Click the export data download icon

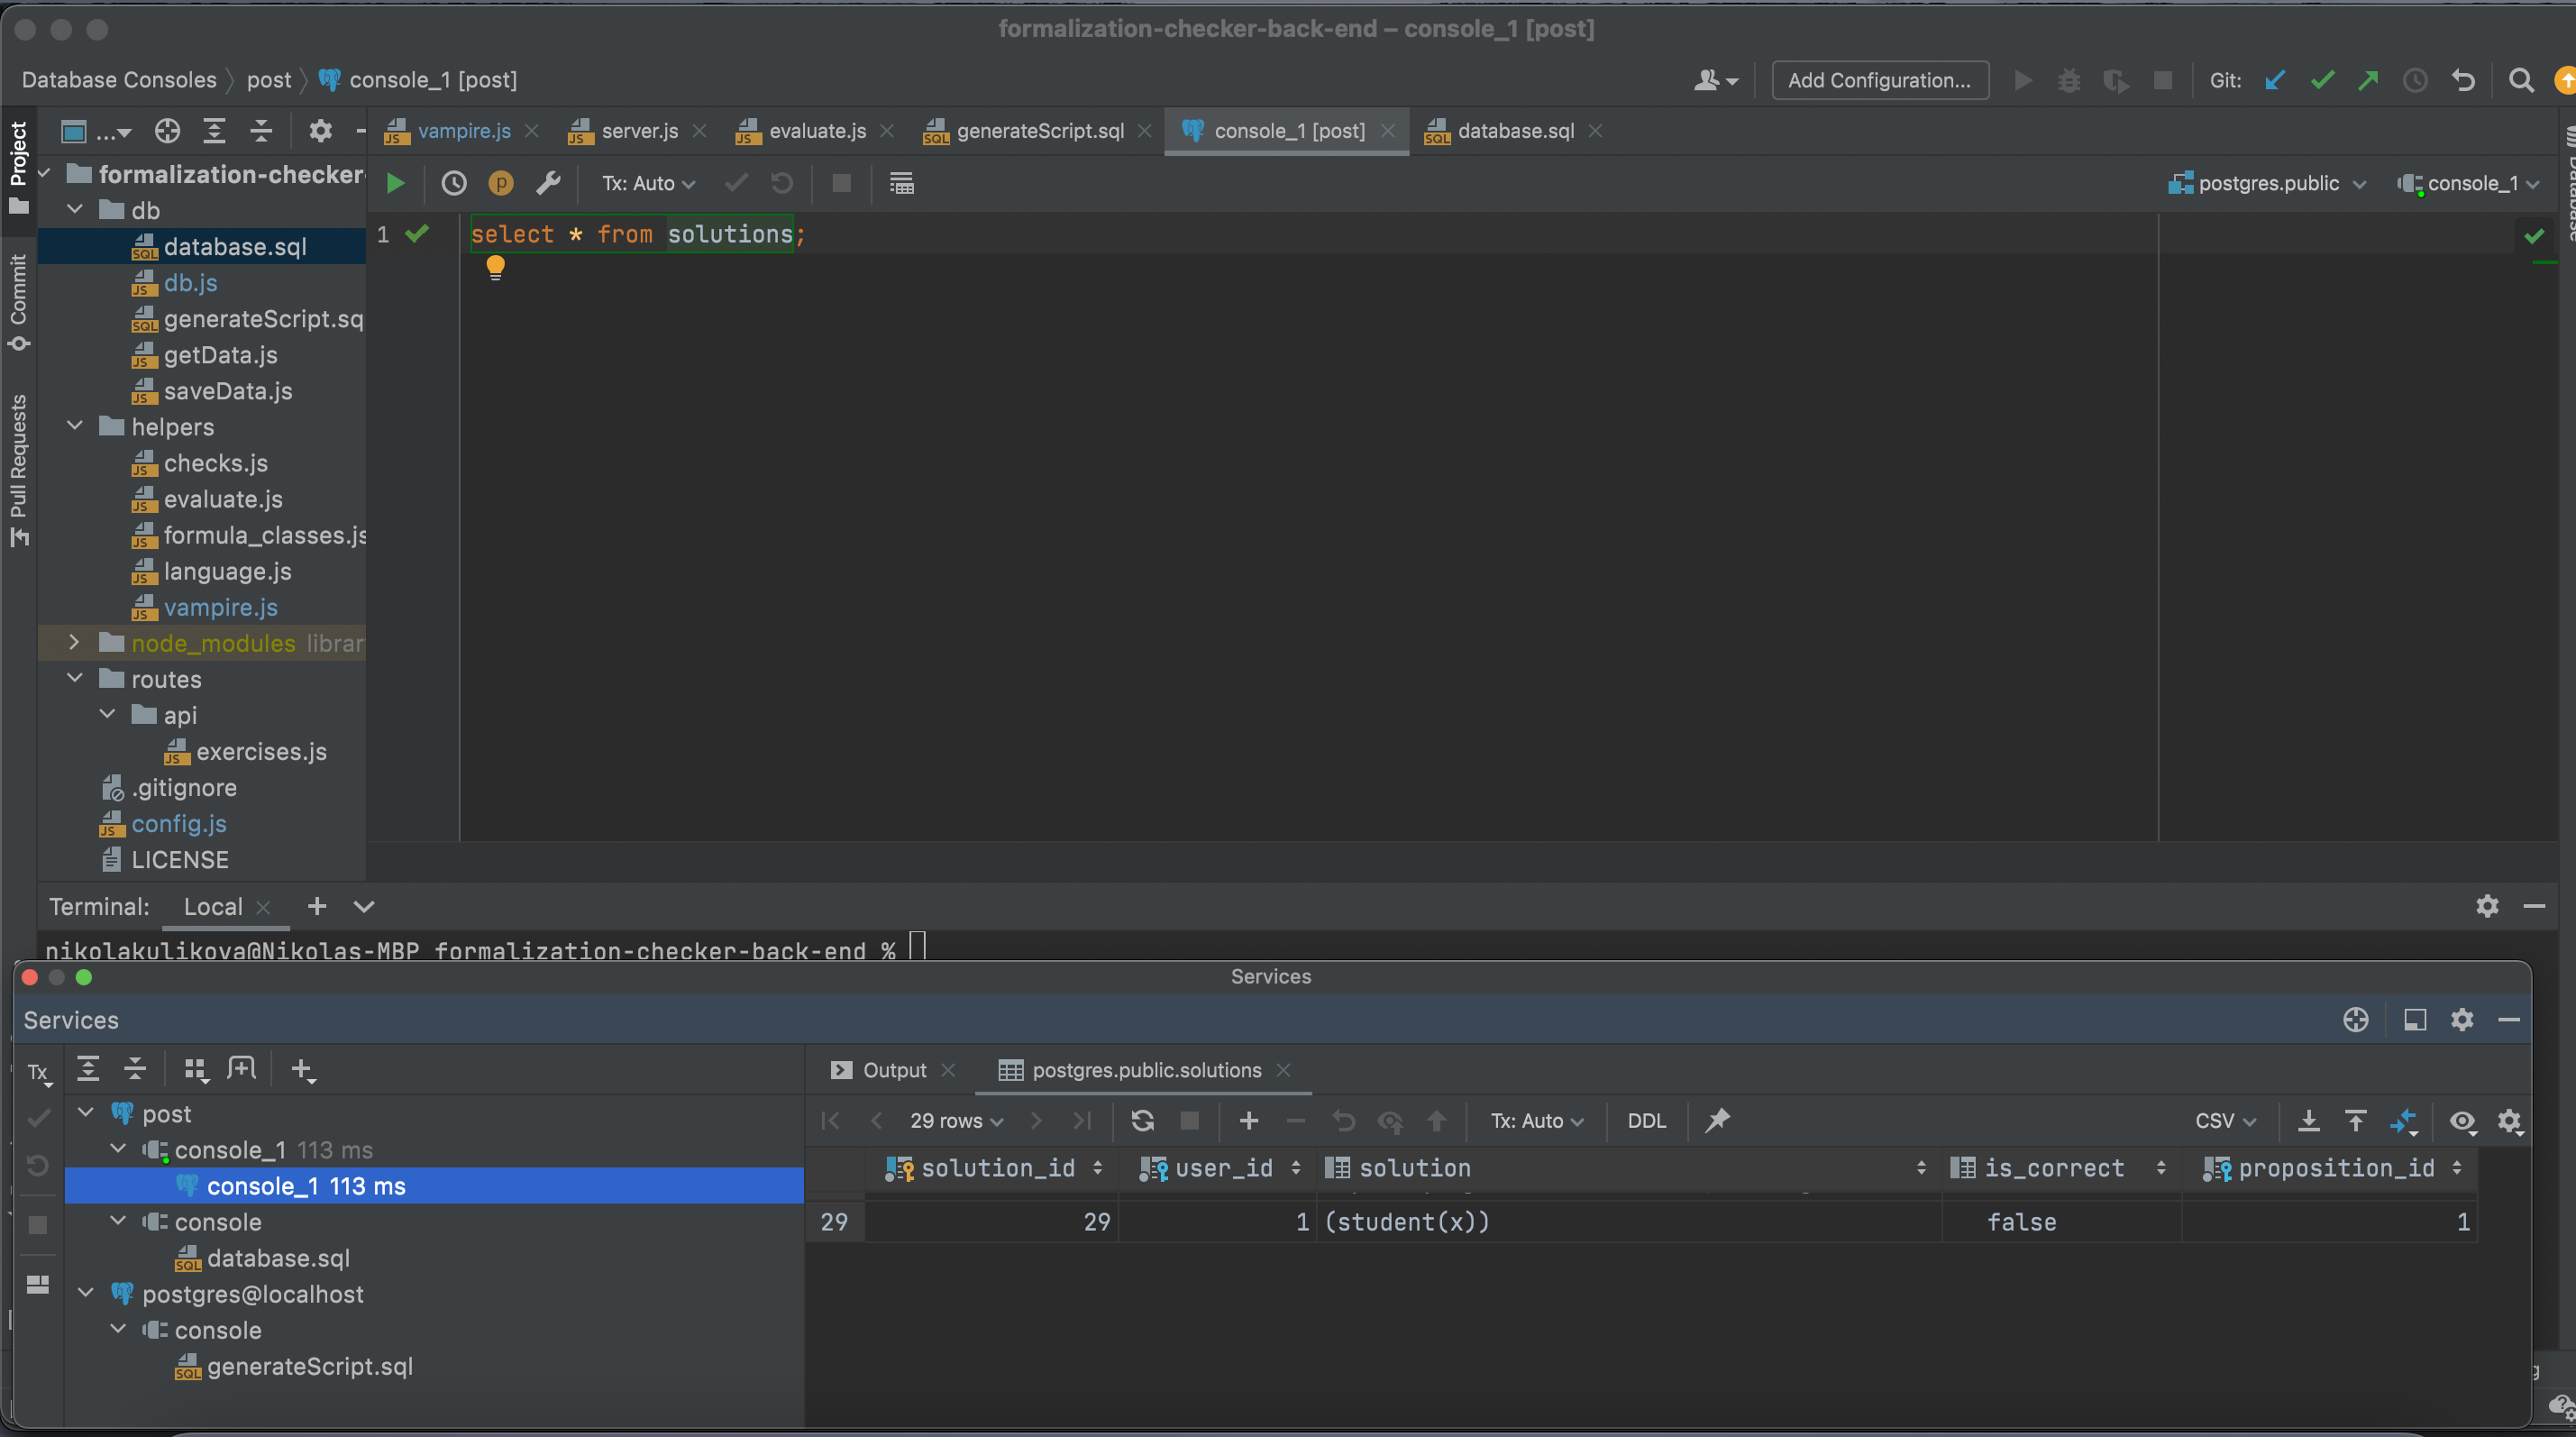point(2308,1120)
